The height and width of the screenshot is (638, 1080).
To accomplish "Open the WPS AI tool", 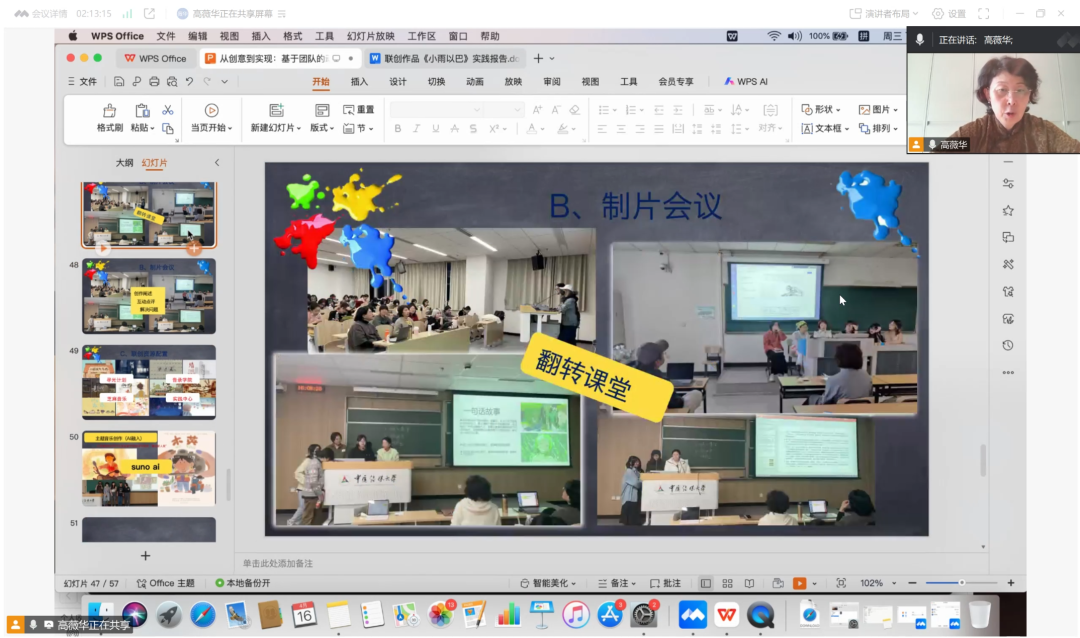I will [746, 82].
